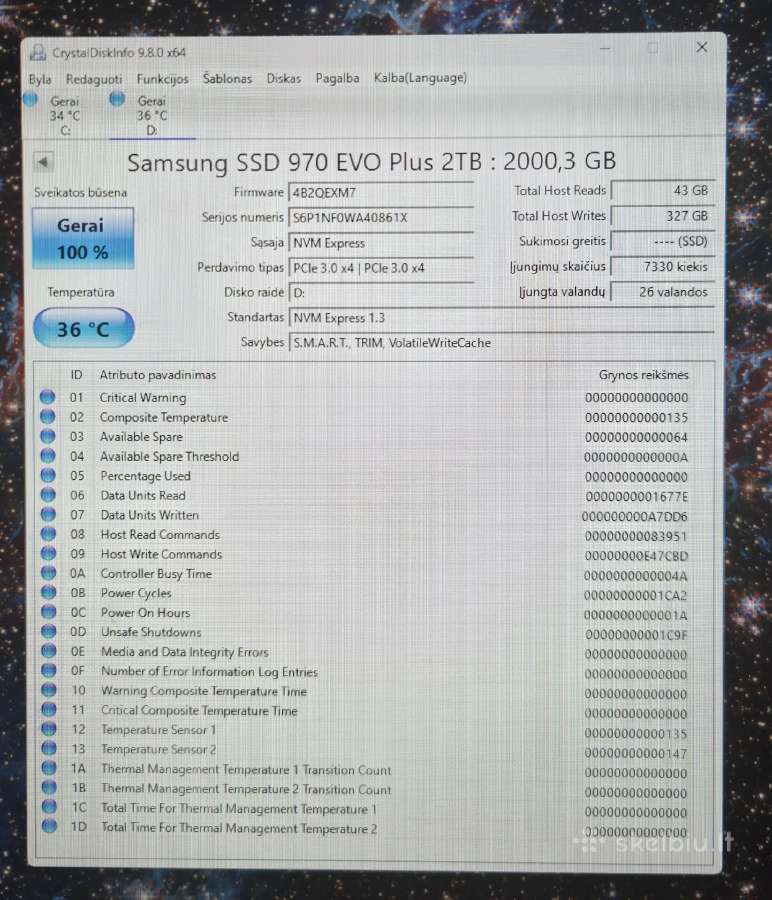Image resolution: width=772 pixels, height=900 pixels.
Task: Open the Šablonas menu
Action: tap(227, 78)
